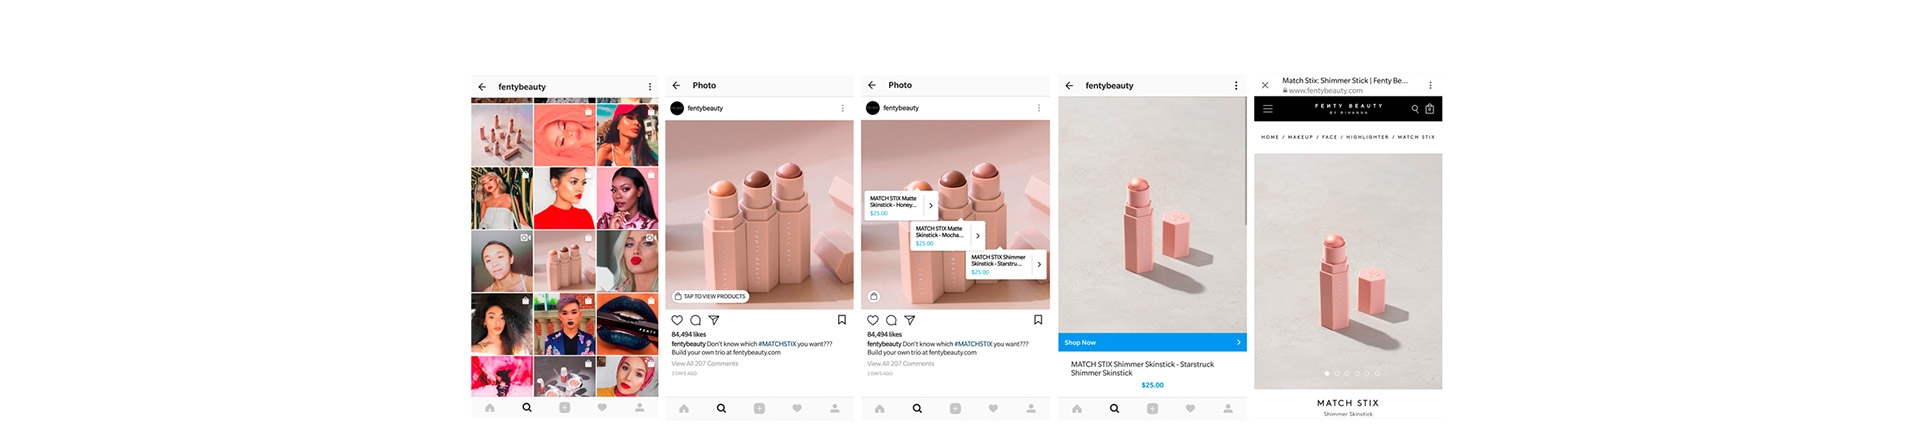Tap $25.00 price on Shop Now product screen
The width and height of the screenshot is (1920, 428).
(x=1153, y=385)
